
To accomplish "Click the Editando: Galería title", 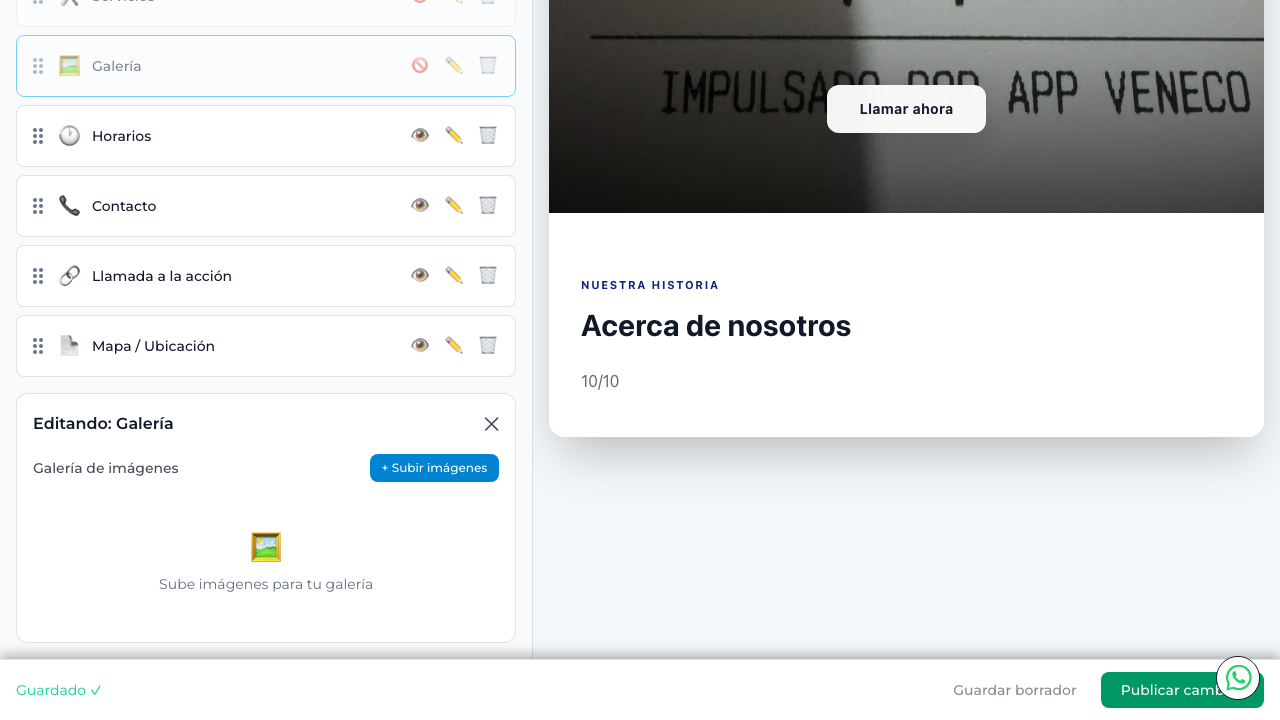I will (103, 424).
